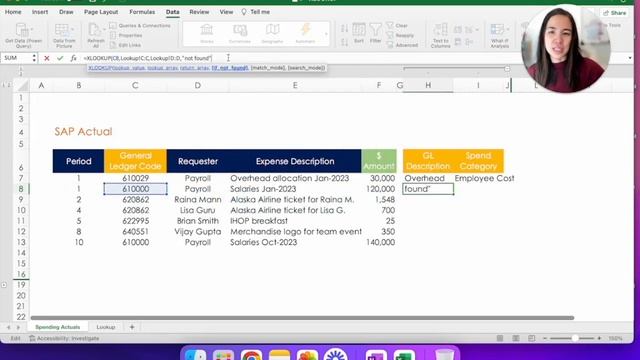The height and width of the screenshot is (360, 640).
Task: Expand hidden rows with plus outline button
Action: (4, 285)
